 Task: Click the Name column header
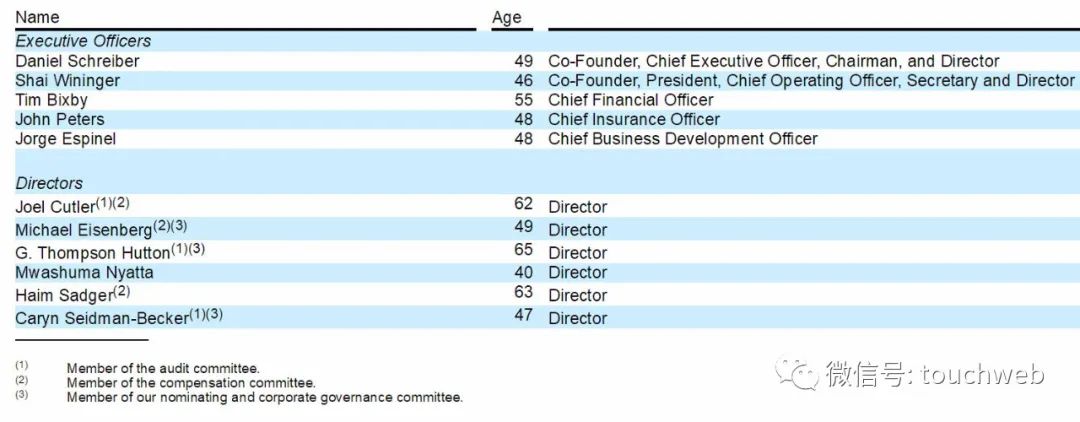(37, 17)
